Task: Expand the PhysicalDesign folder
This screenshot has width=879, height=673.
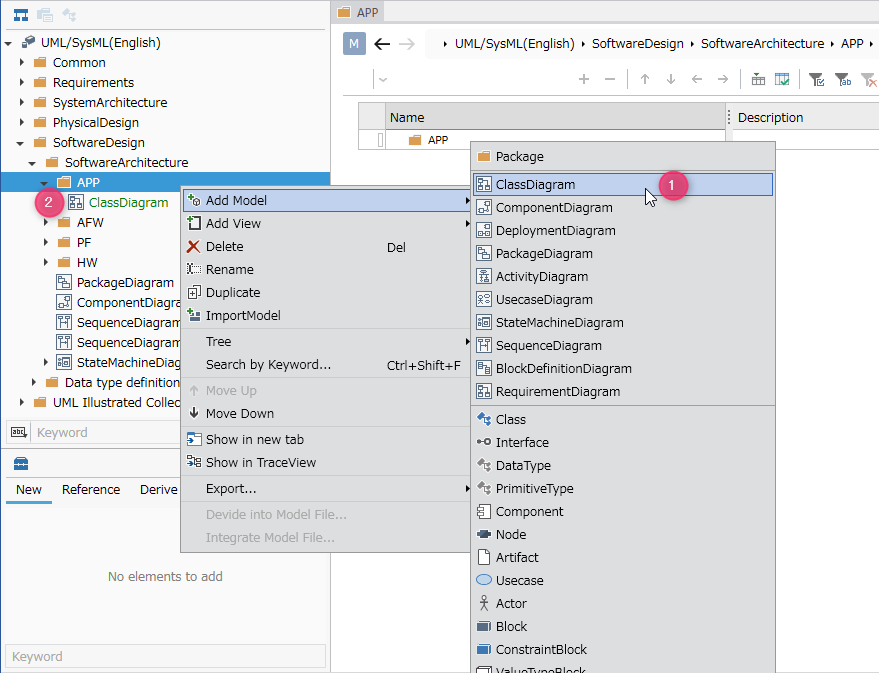Action: (21, 122)
